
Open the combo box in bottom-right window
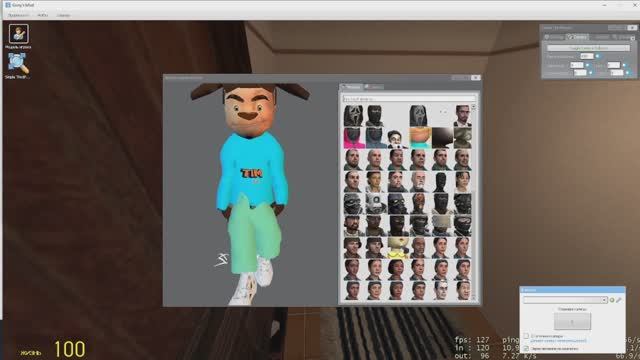(x=565, y=300)
